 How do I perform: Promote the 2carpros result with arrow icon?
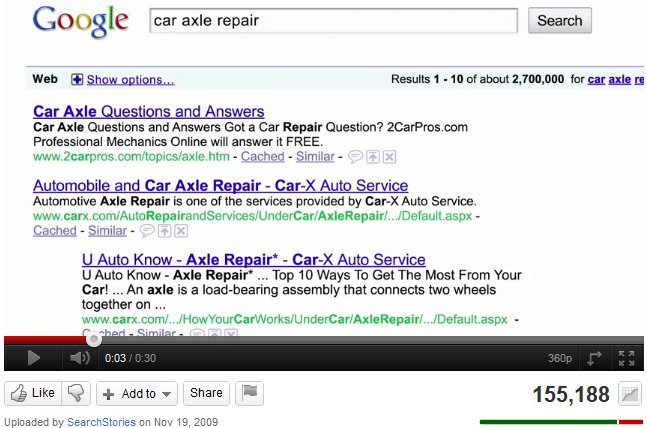373,157
